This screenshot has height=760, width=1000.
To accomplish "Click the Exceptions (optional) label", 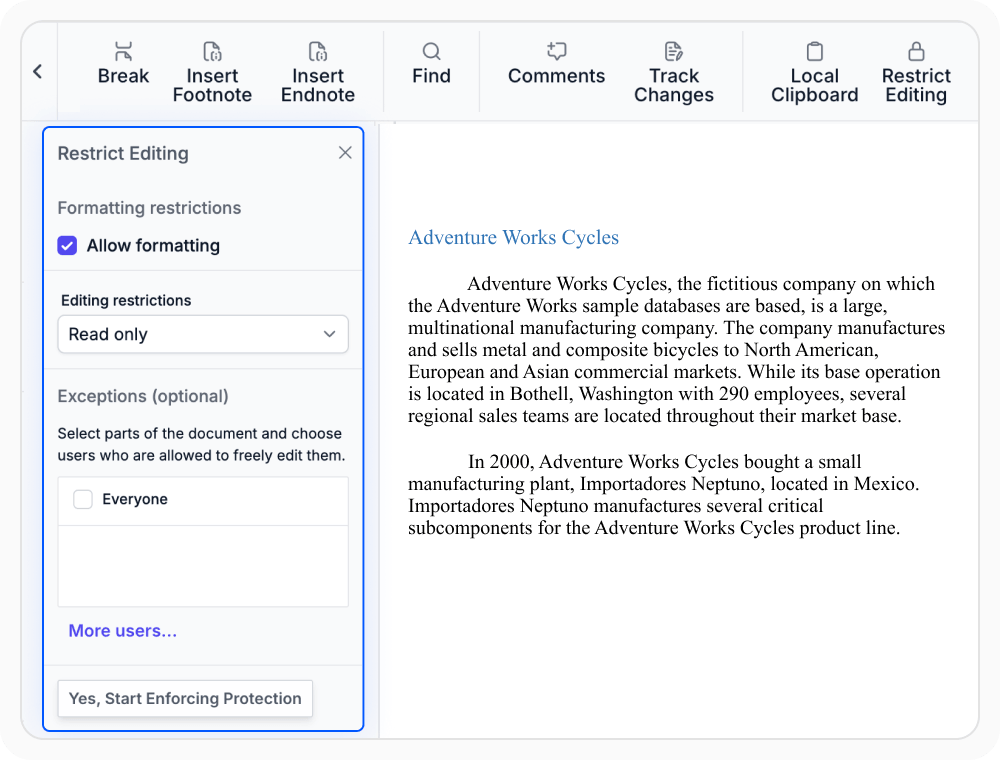I will [143, 396].
